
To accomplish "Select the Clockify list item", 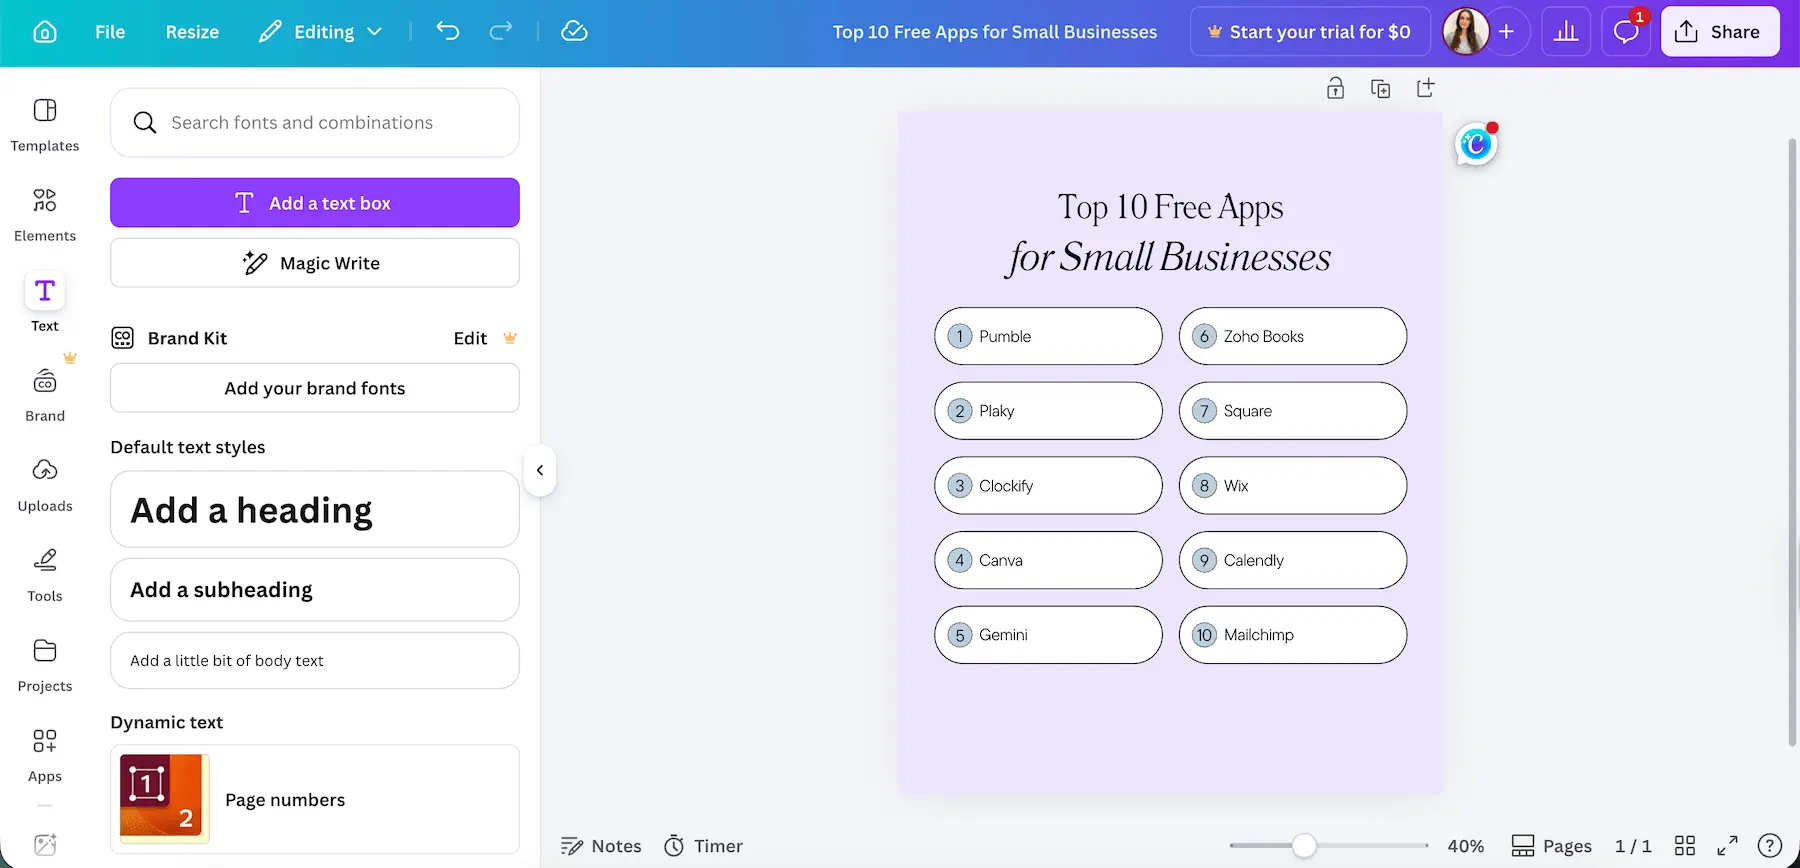I will tap(1048, 486).
